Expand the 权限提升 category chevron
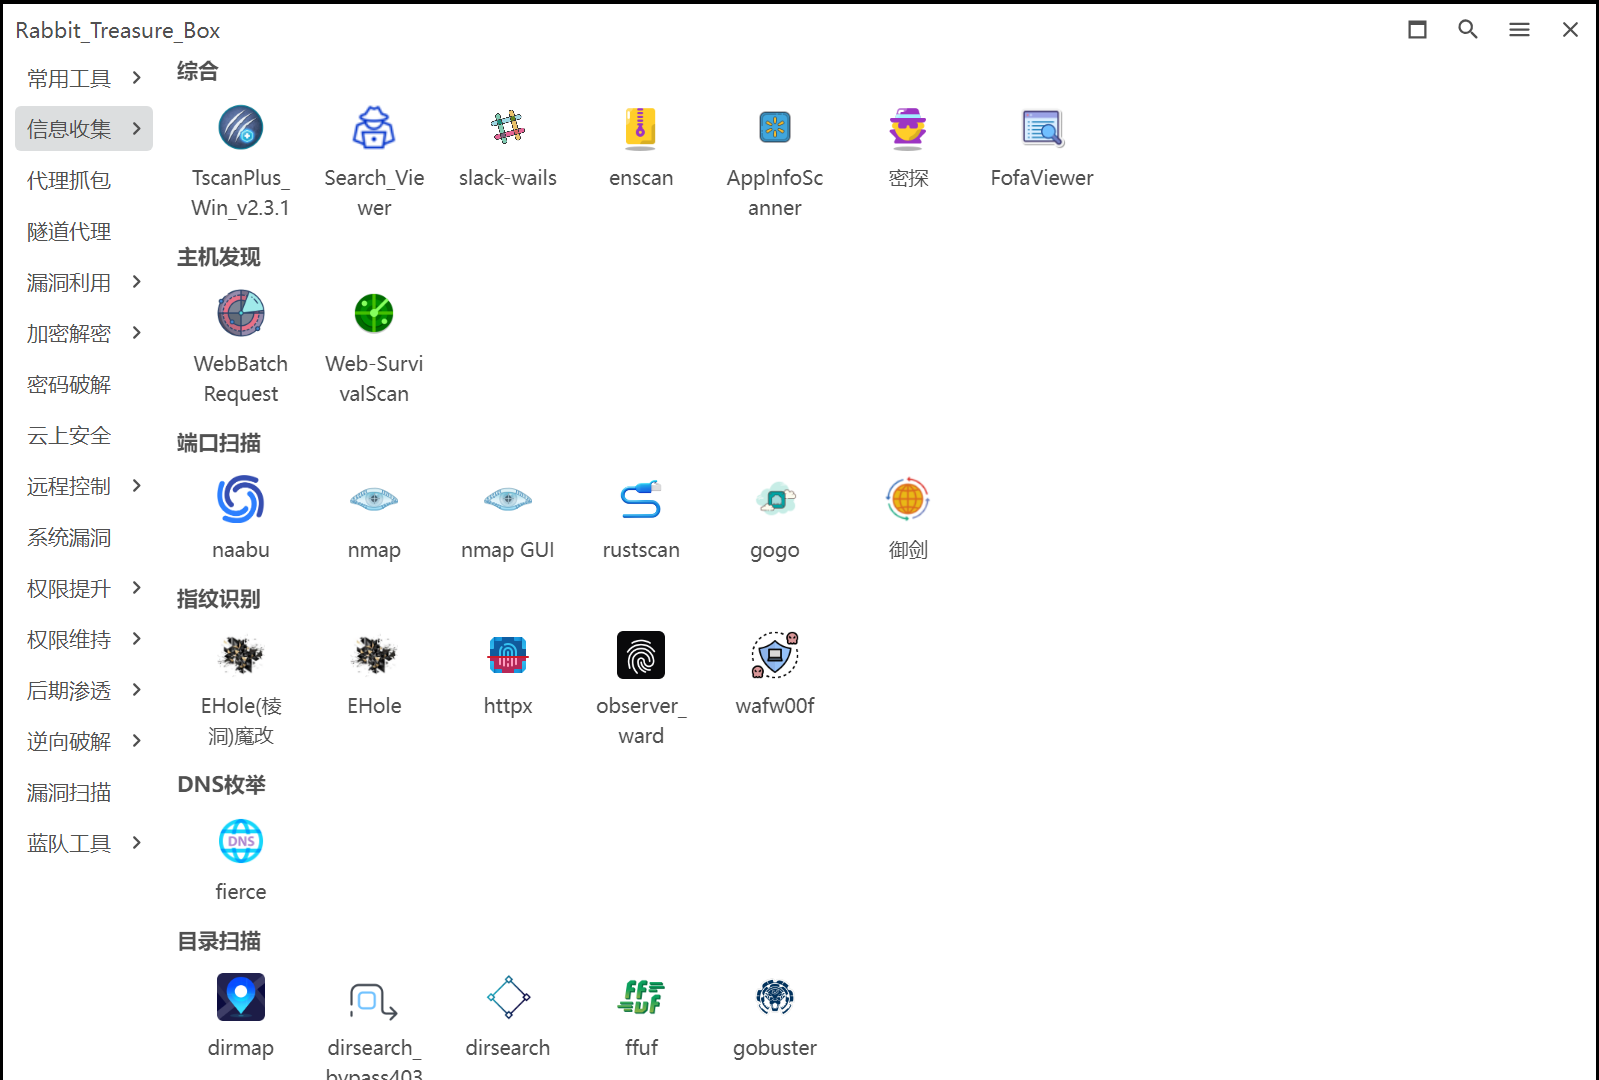The width and height of the screenshot is (1599, 1080). click(x=137, y=588)
